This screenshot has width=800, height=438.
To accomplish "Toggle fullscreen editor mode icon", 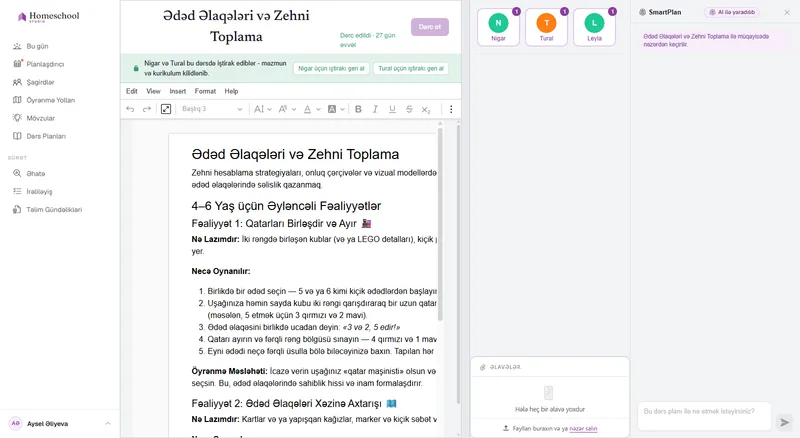I will coord(166,109).
